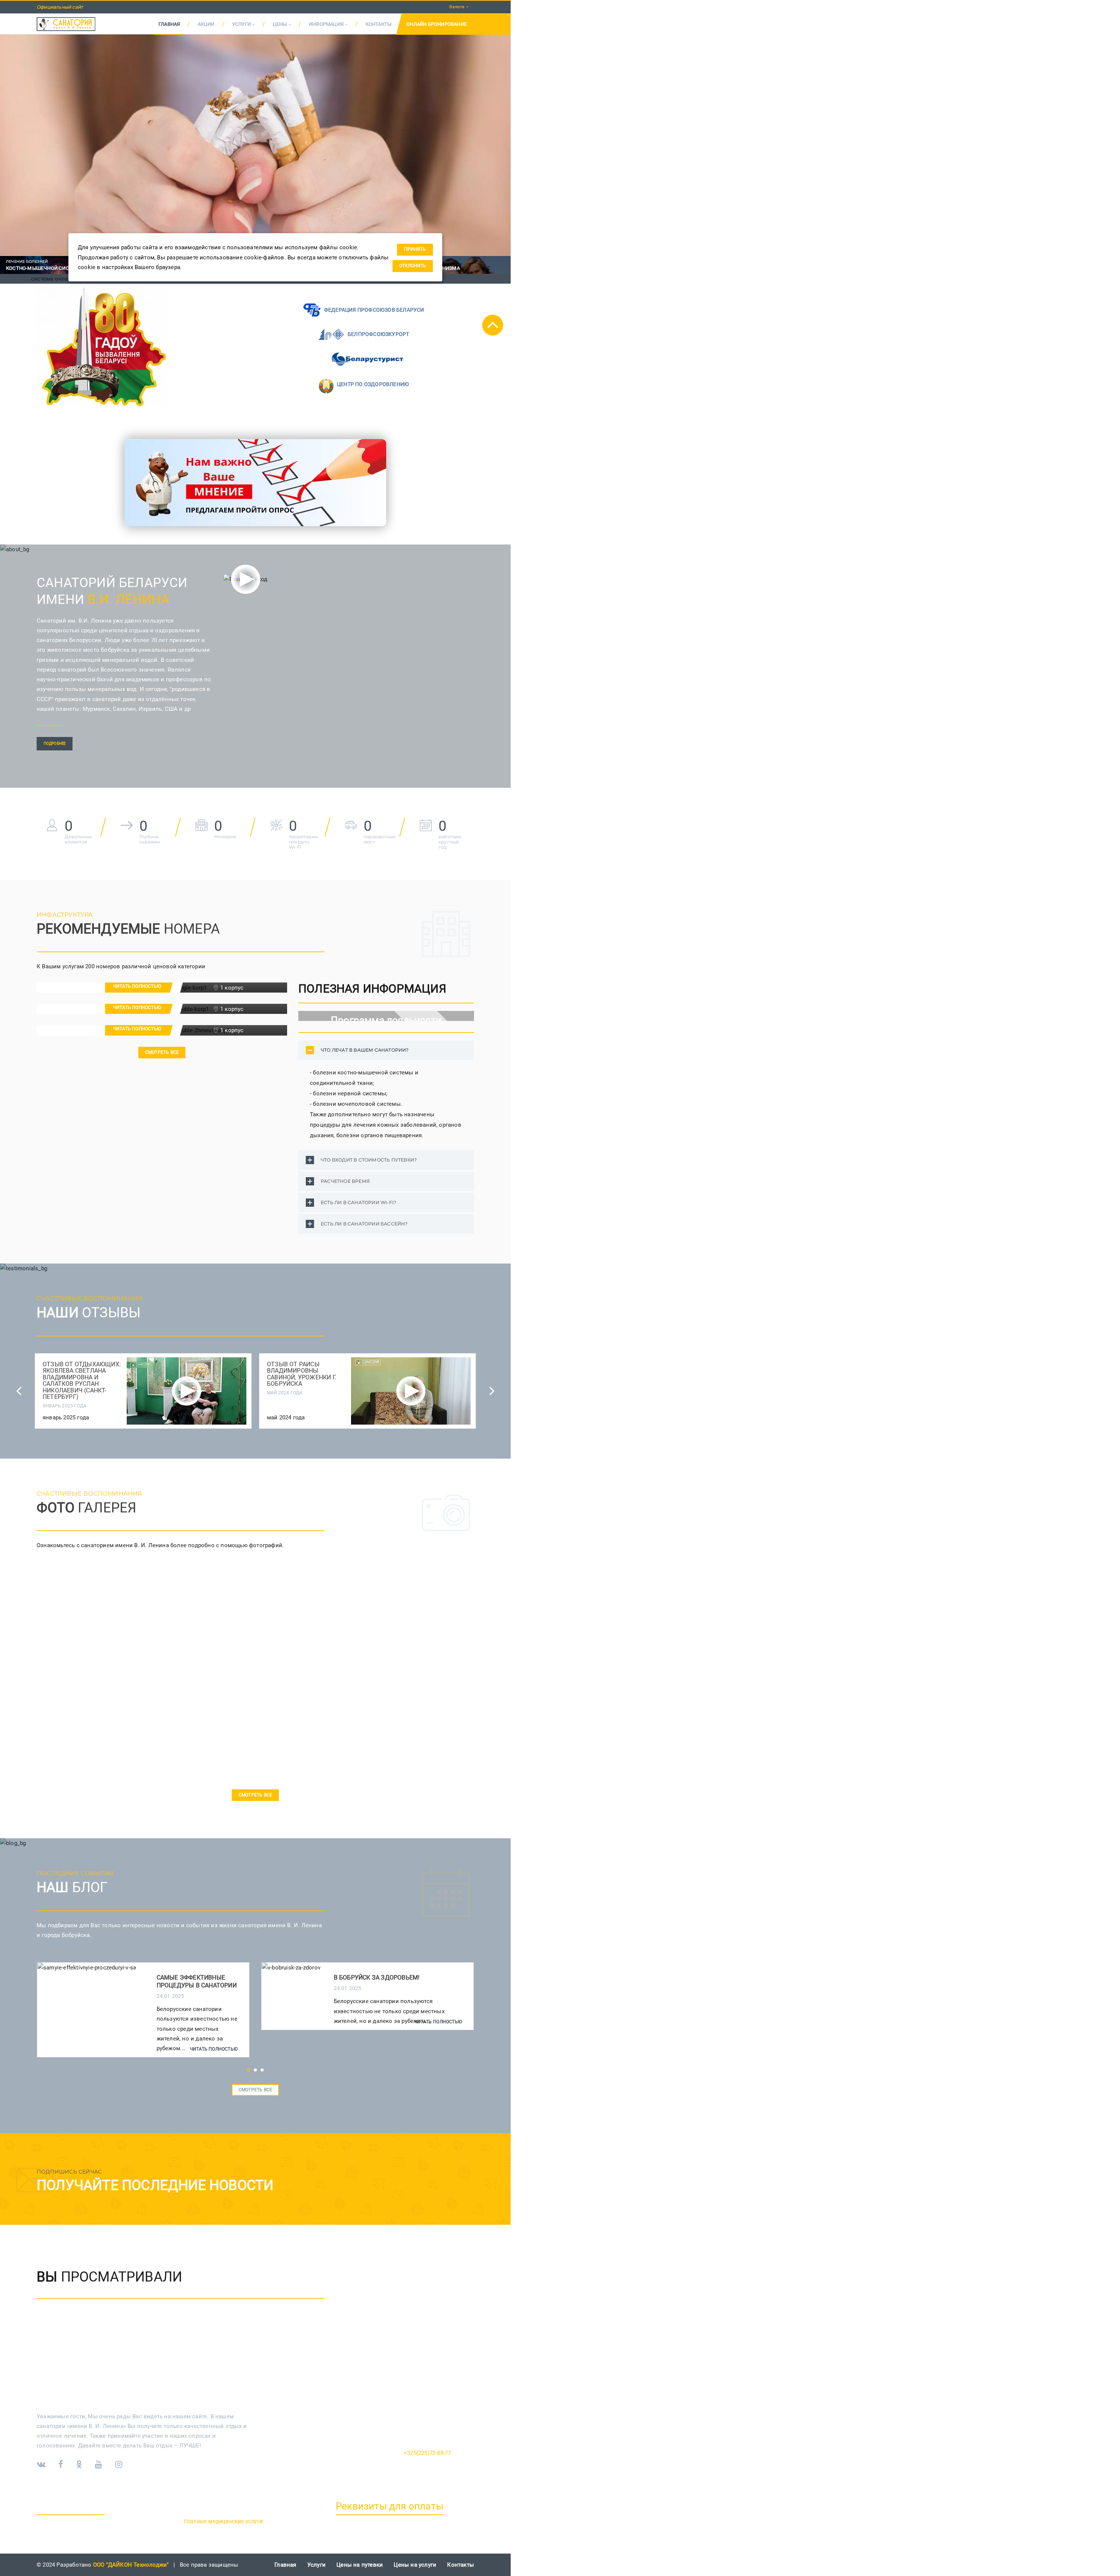Open the Instagram icon in footer
Image resolution: width=1120 pixels, height=2576 pixels.
coord(118,2464)
